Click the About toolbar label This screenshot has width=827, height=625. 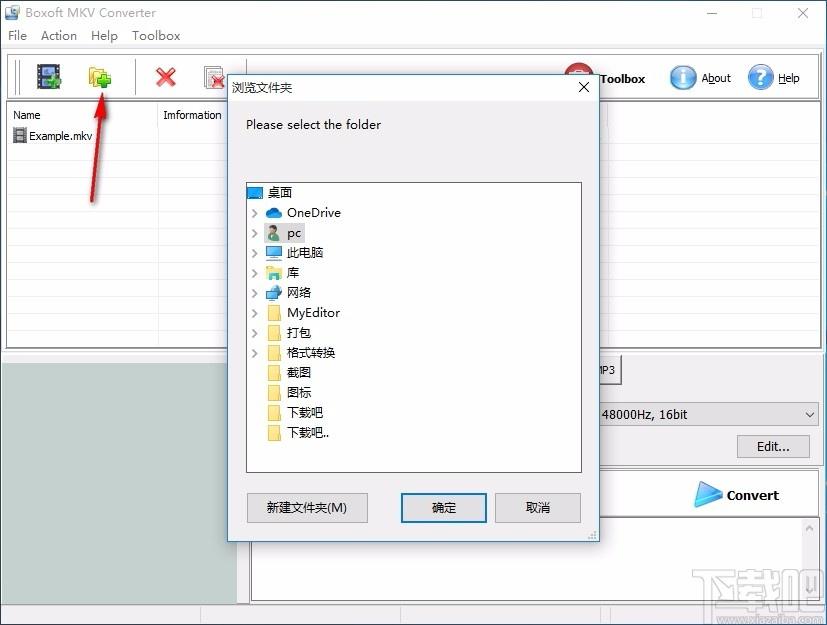(x=716, y=78)
